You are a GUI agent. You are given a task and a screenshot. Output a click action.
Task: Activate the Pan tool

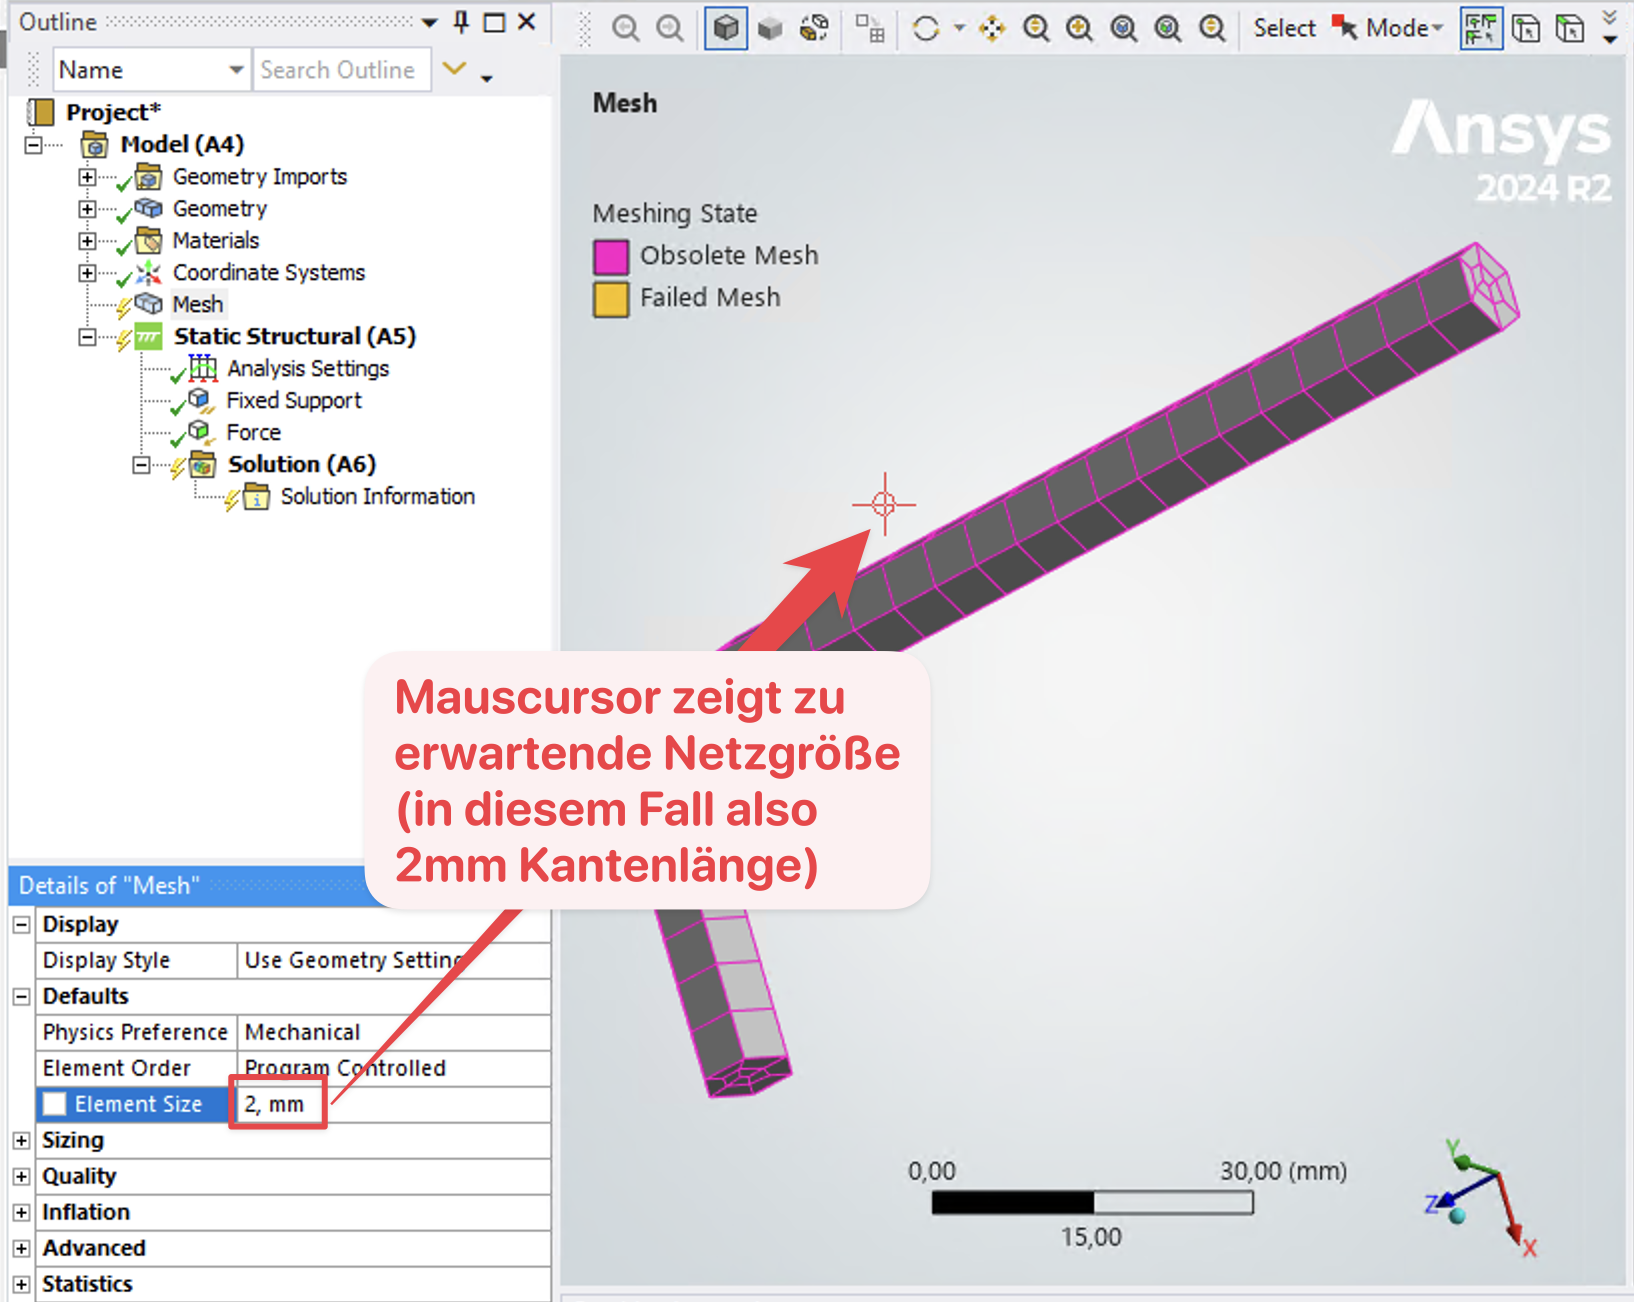point(992,28)
